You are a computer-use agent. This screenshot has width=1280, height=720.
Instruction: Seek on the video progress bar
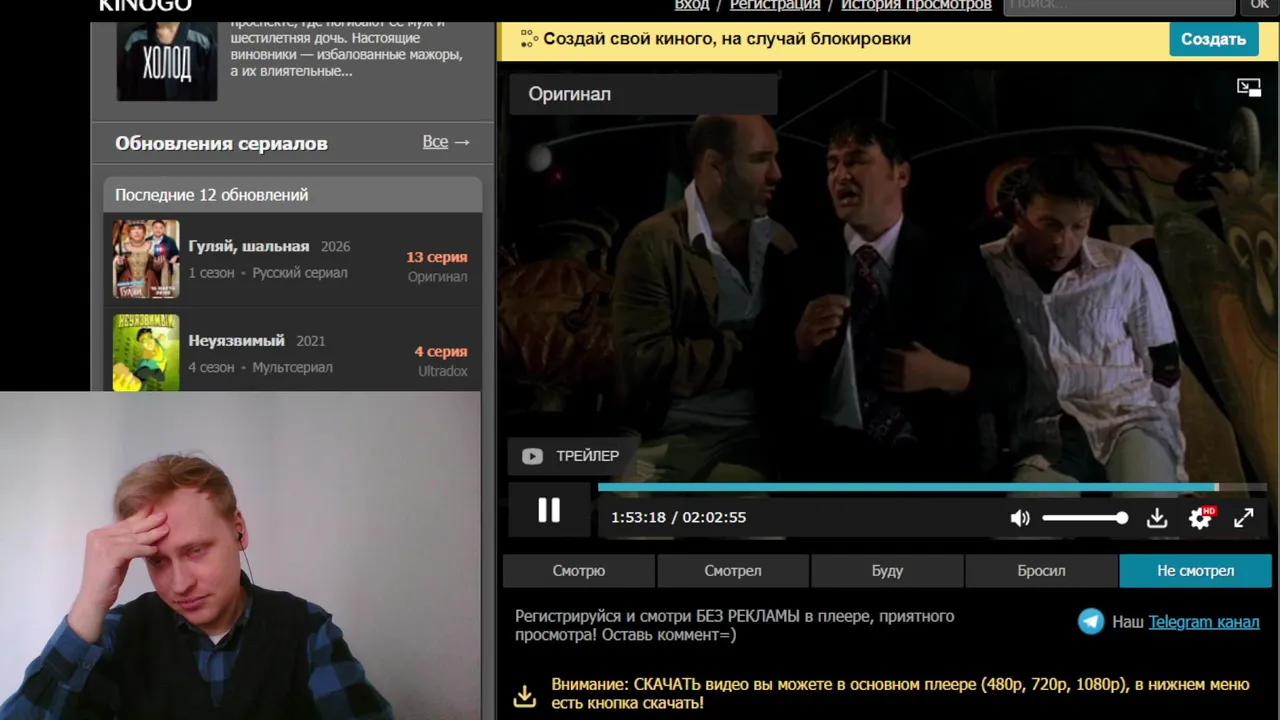click(x=932, y=487)
